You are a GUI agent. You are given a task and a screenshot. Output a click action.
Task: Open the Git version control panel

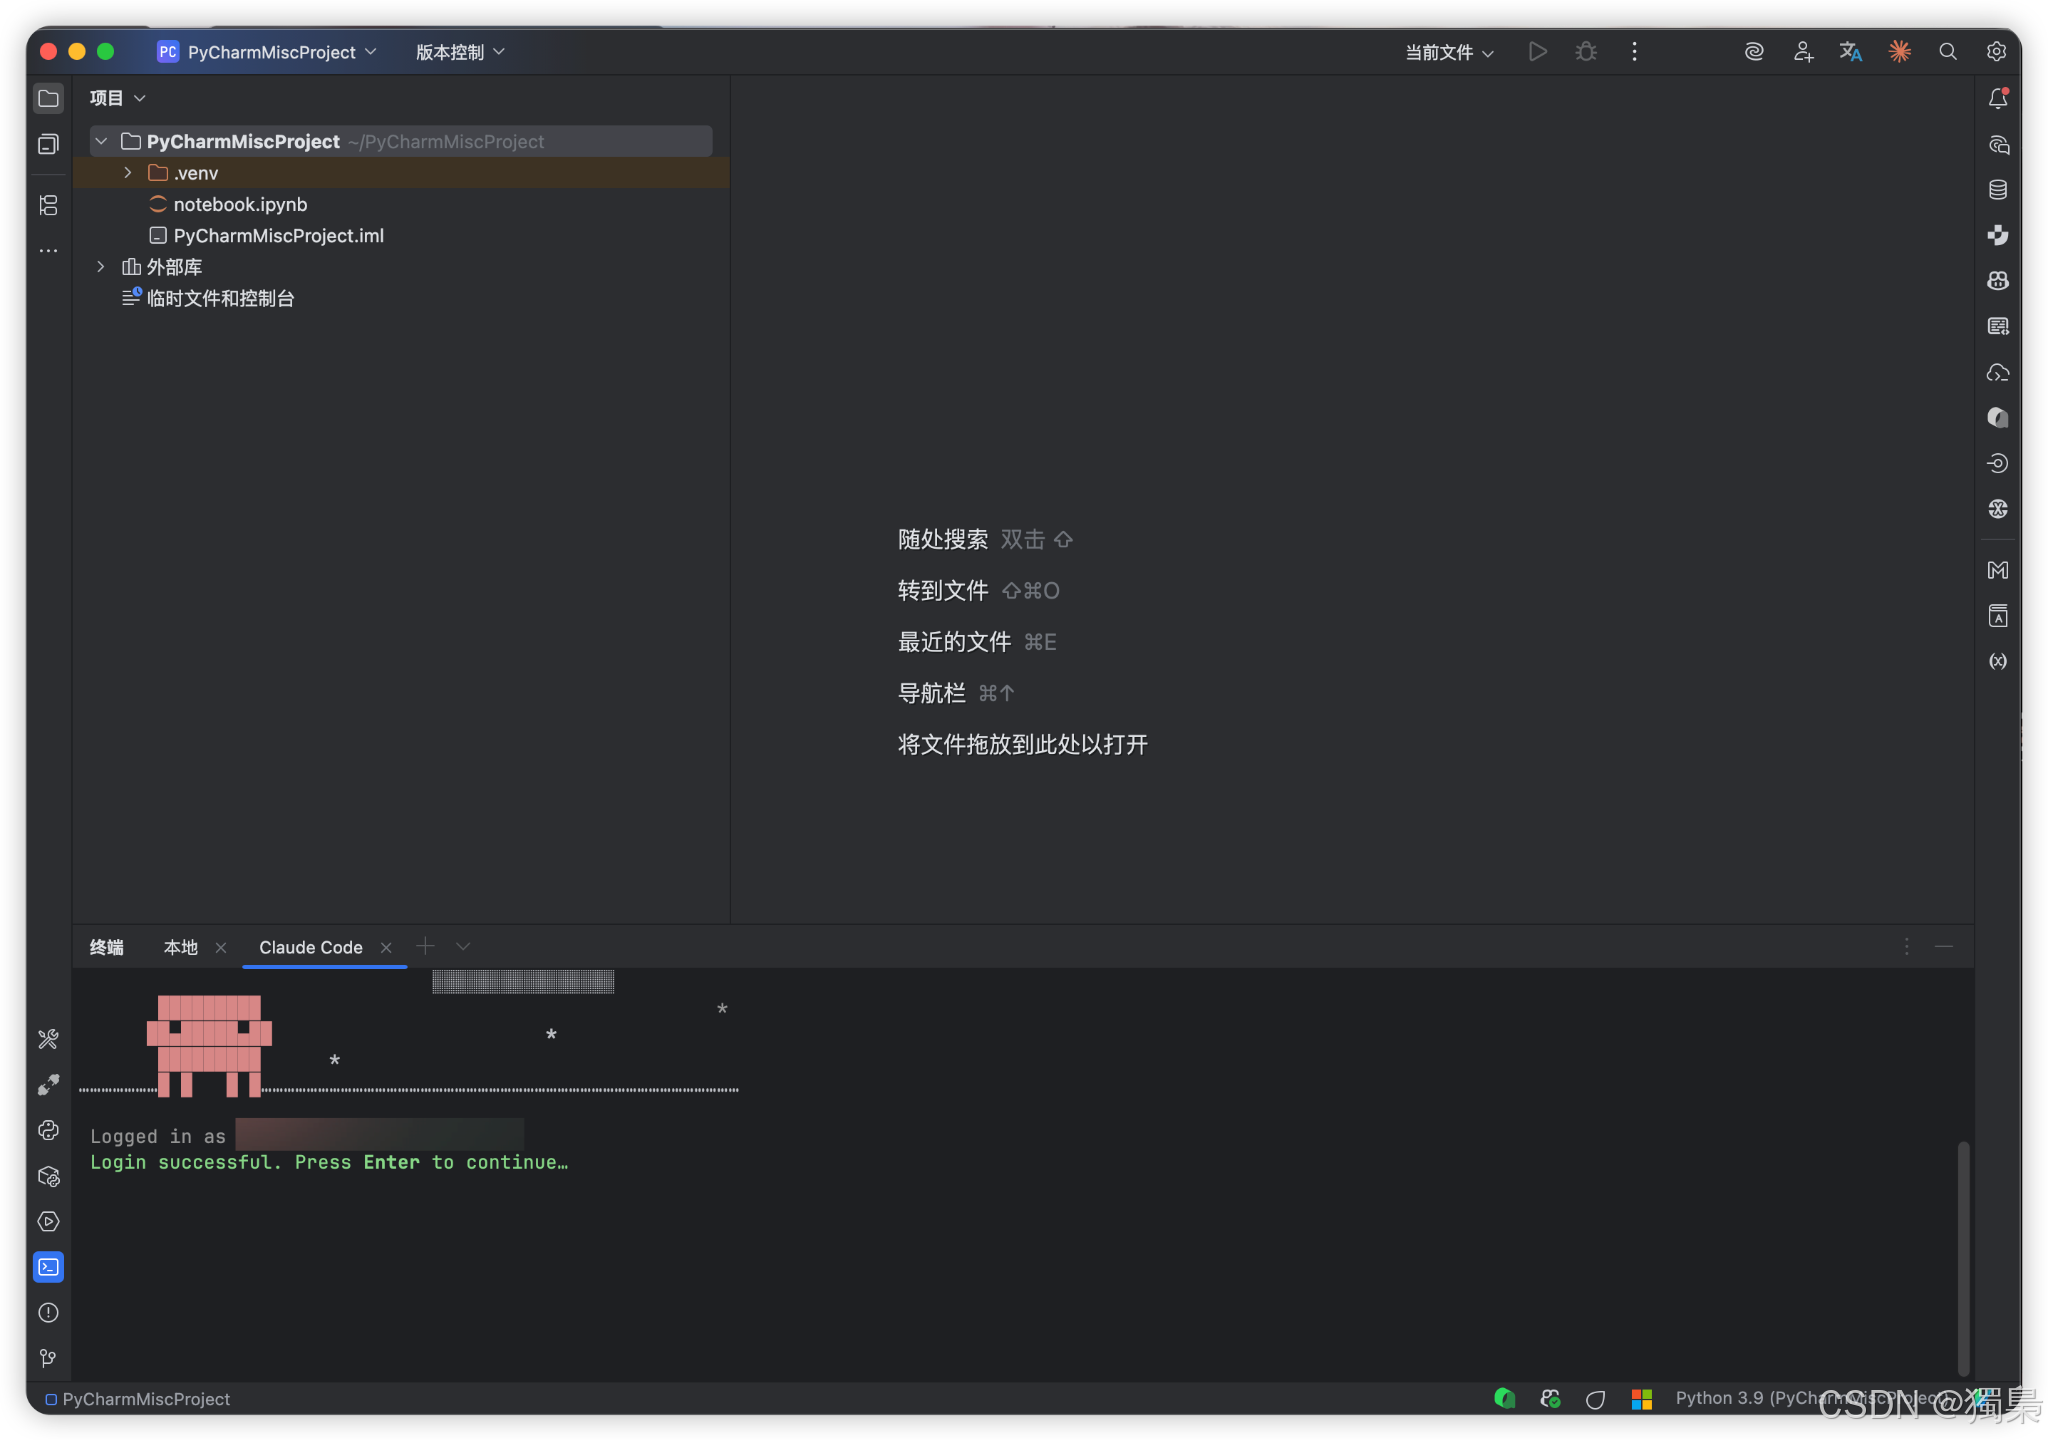click(x=48, y=1358)
